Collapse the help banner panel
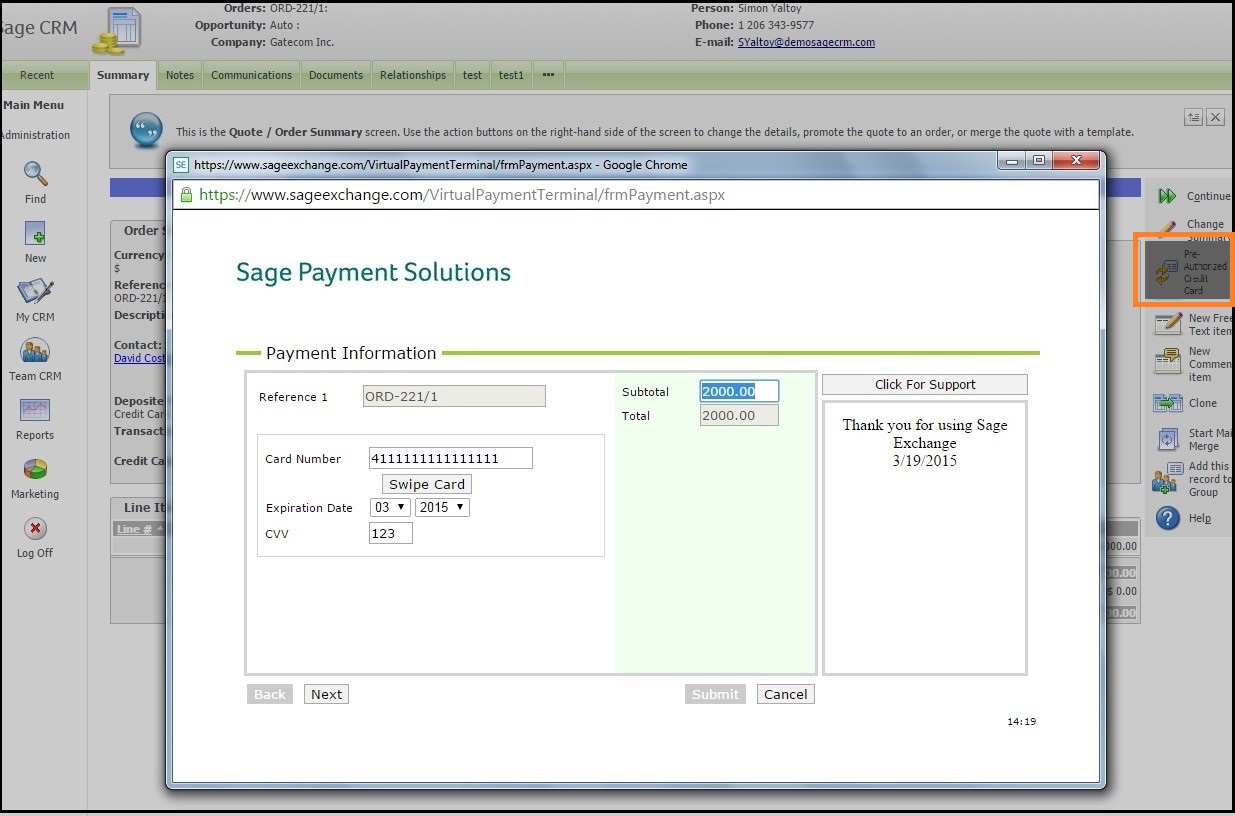1235x816 pixels. (x=1193, y=117)
